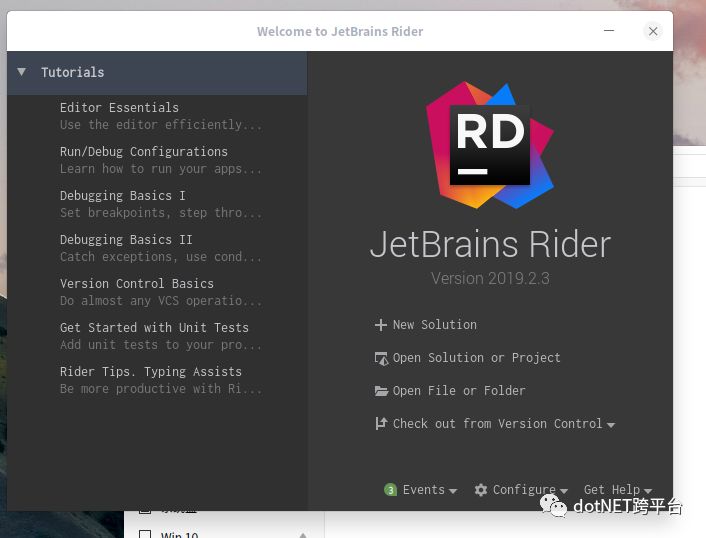Viewport: 706px width, 538px height.
Task: Open Run/Debug Configurations tutorial
Action: coord(144,152)
